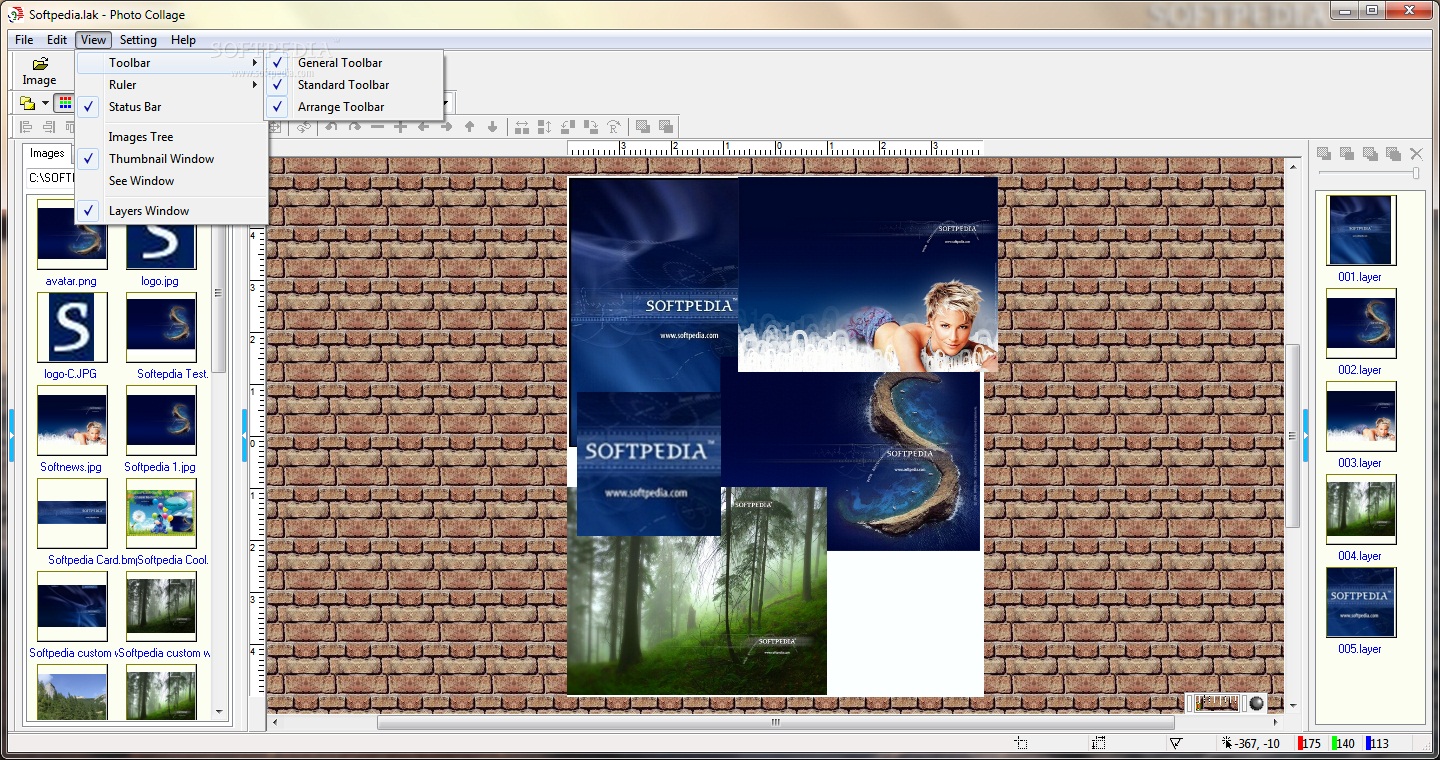
Task: Click the fourth layer order icon in Layers panel
Action: pos(1393,153)
